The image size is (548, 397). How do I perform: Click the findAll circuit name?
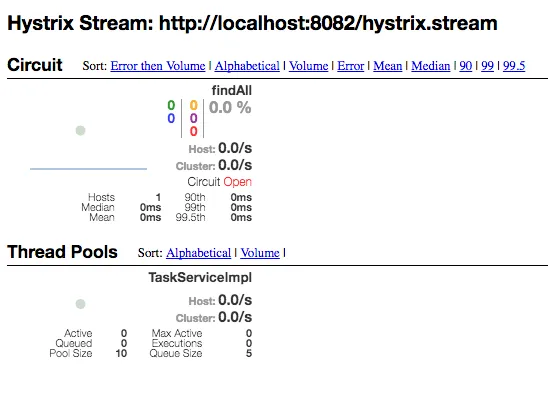(x=231, y=91)
